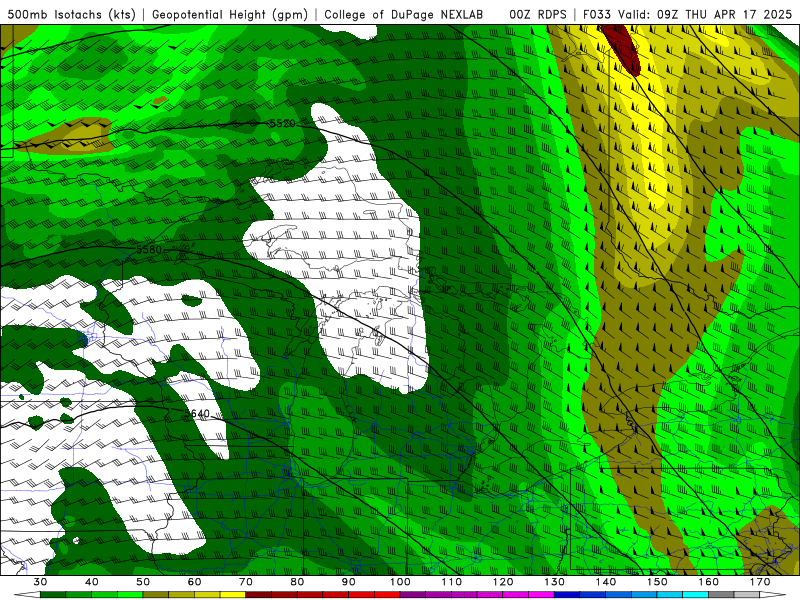Click the "Geopotential Height (gpm)" title text
This screenshot has height=600, width=800.
point(230,14)
